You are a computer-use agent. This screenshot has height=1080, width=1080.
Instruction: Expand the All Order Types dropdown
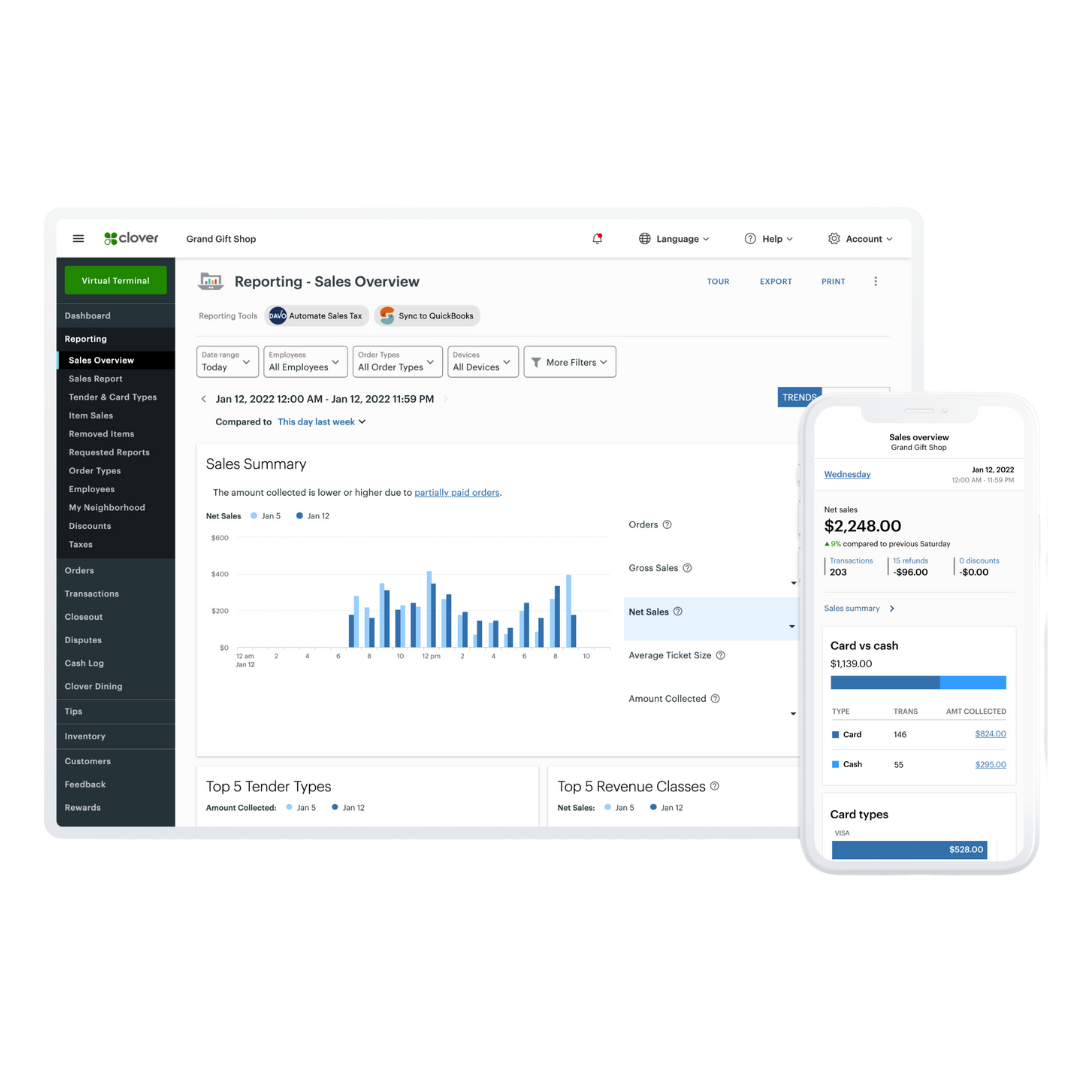pyautogui.click(x=397, y=362)
